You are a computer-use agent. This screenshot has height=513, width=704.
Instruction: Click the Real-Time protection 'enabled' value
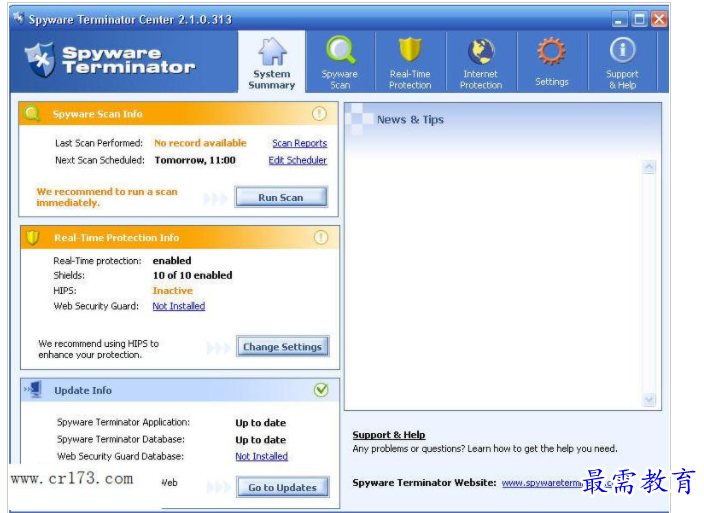172,261
